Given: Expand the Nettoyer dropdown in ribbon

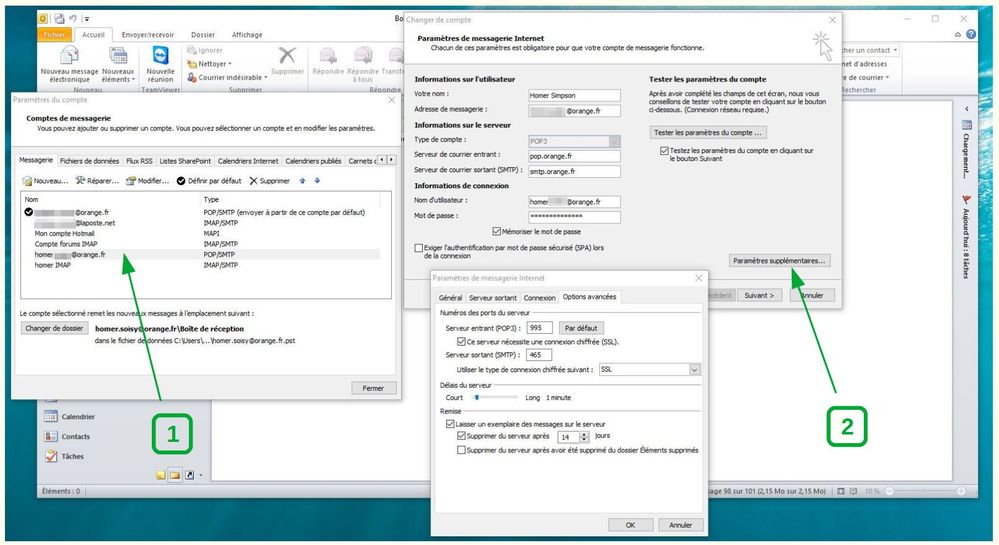Looking at the screenshot, I should tap(232, 63).
